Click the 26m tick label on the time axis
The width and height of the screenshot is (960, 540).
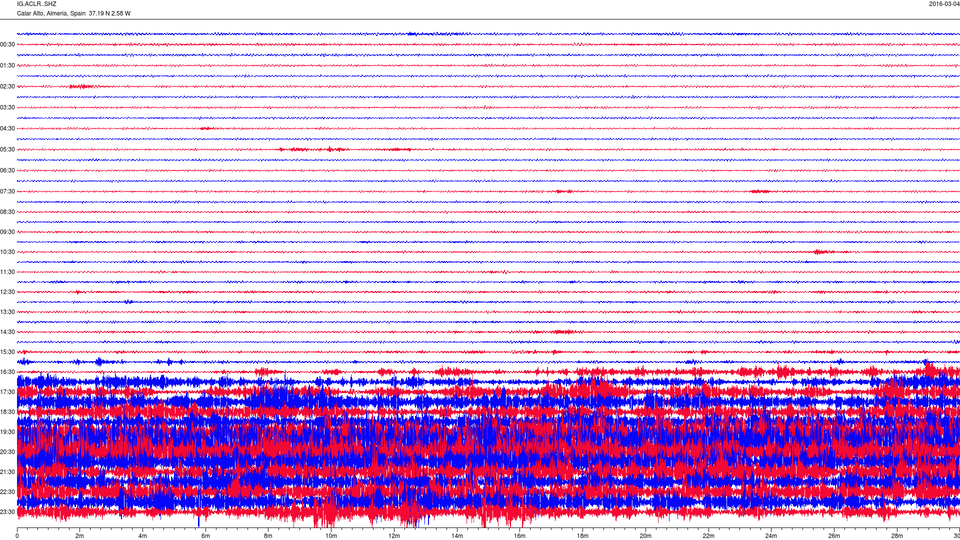coord(834,536)
